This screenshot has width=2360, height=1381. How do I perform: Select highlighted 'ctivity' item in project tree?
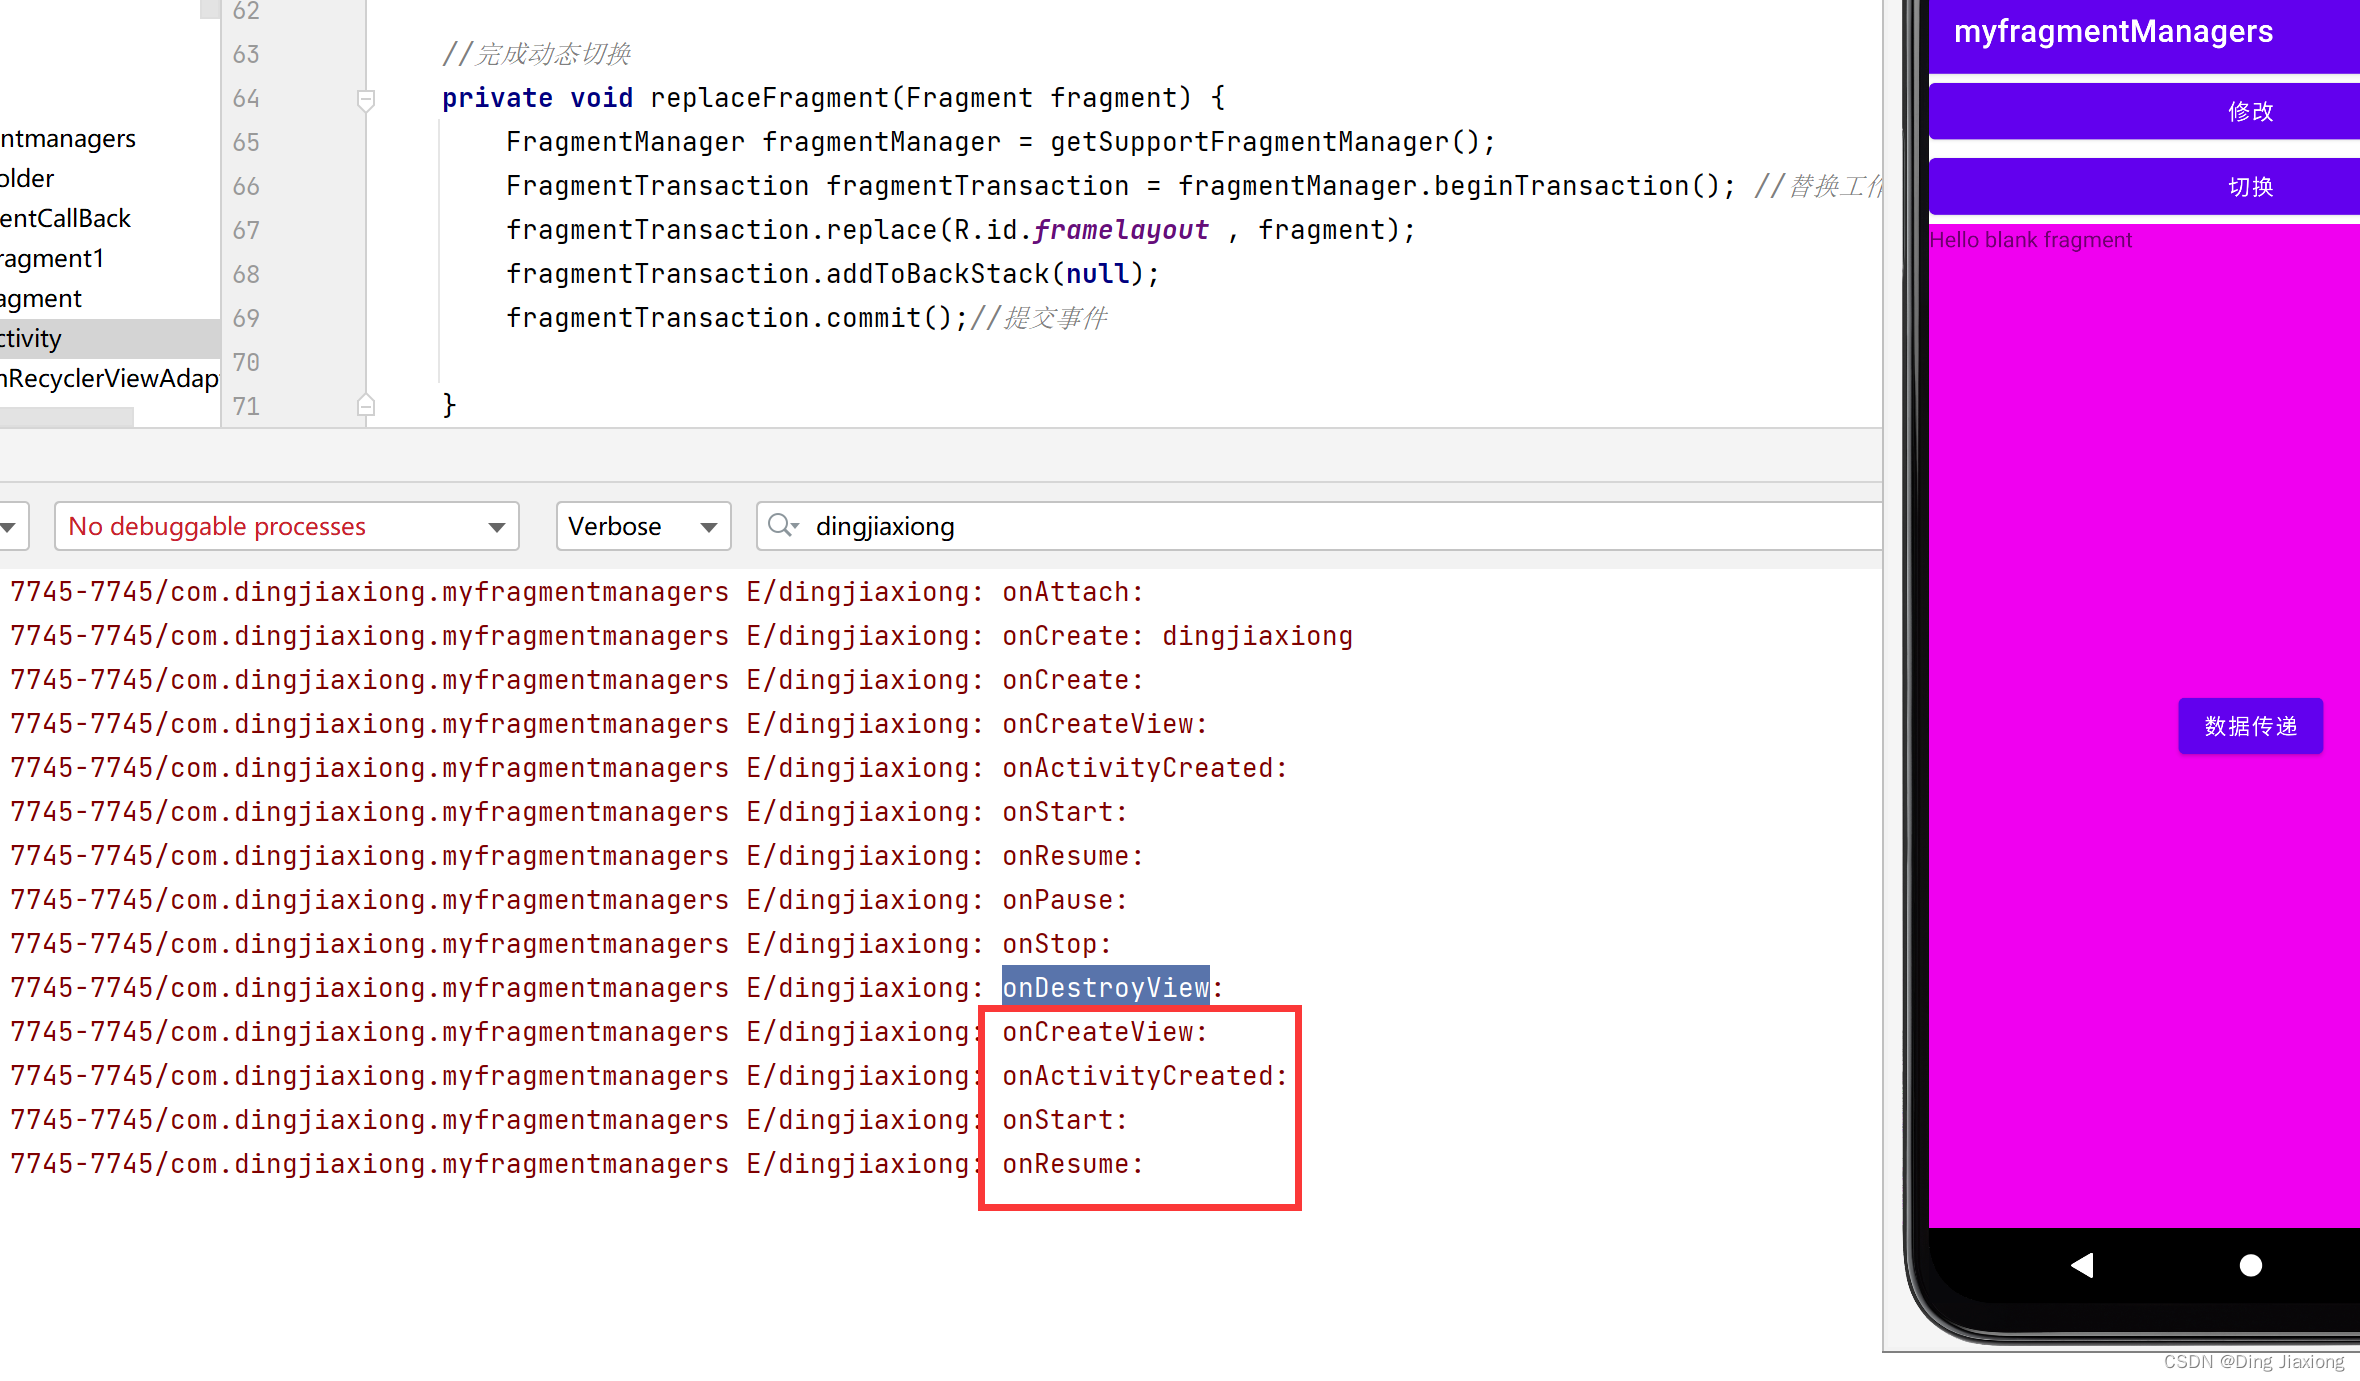point(110,339)
